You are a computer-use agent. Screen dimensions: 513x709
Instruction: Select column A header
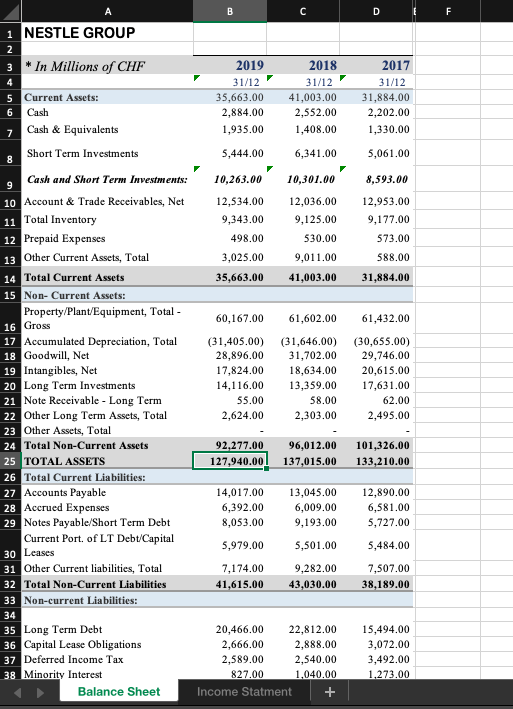tap(108, 11)
